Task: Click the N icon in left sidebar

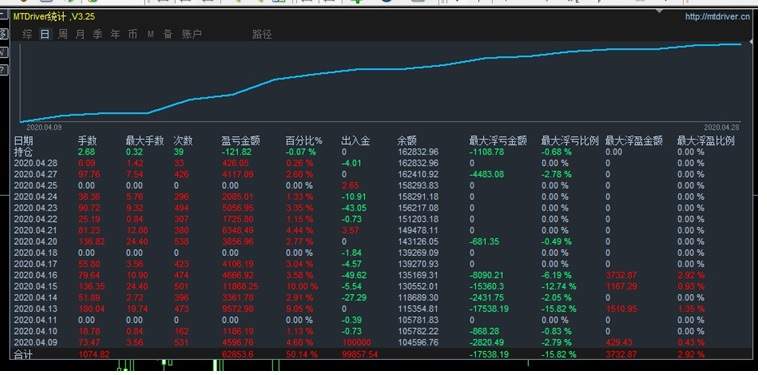Action: (3, 52)
